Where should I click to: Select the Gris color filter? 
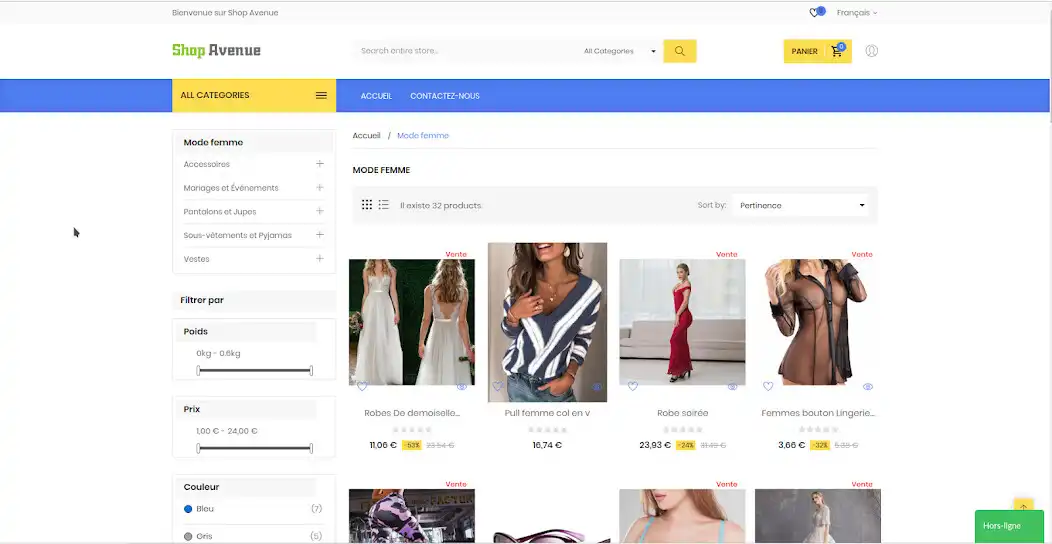pyautogui.click(x=188, y=536)
